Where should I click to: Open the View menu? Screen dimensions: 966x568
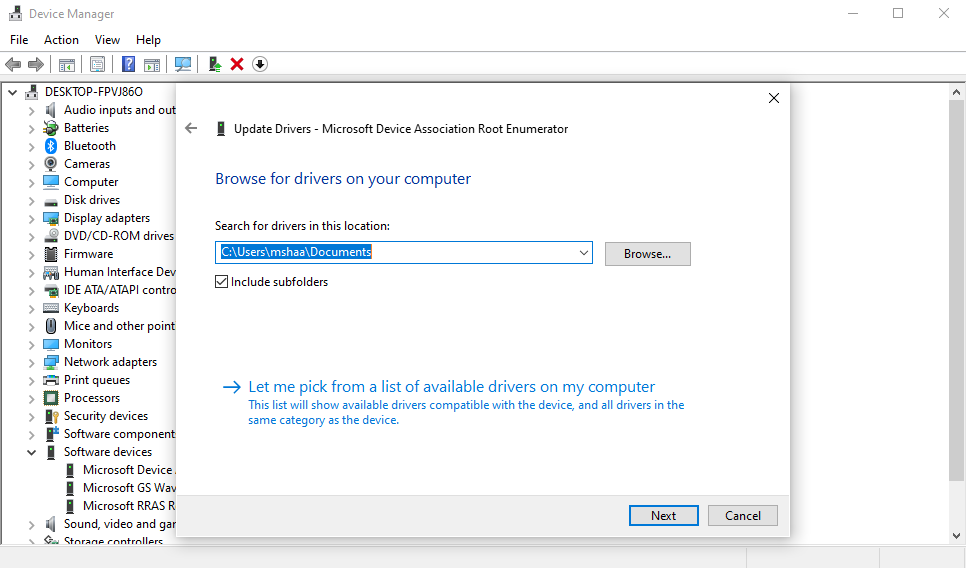coord(107,40)
